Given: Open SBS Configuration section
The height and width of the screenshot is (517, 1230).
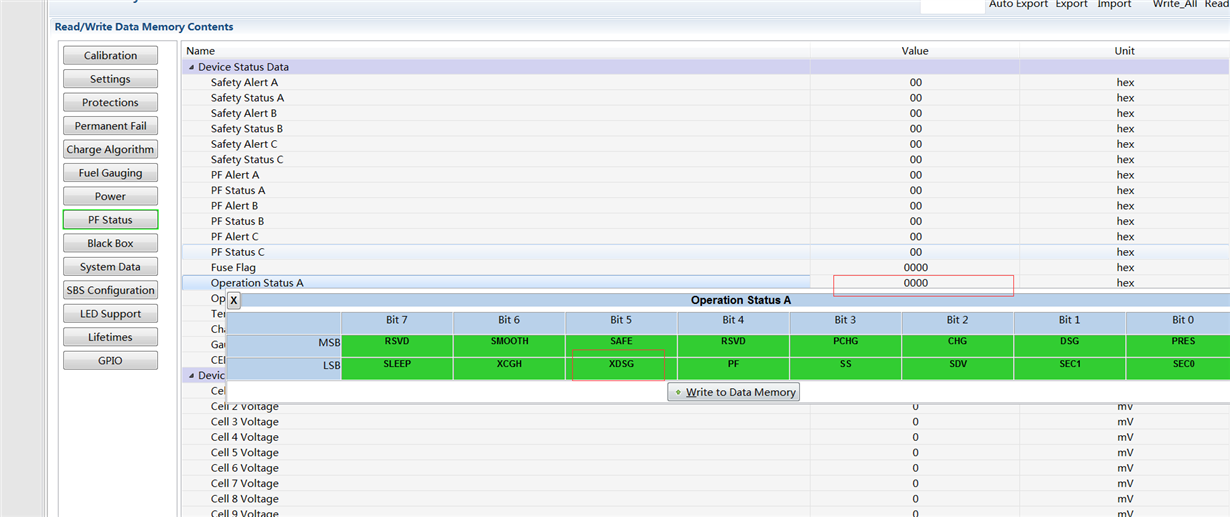Looking at the screenshot, I should [x=110, y=291].
